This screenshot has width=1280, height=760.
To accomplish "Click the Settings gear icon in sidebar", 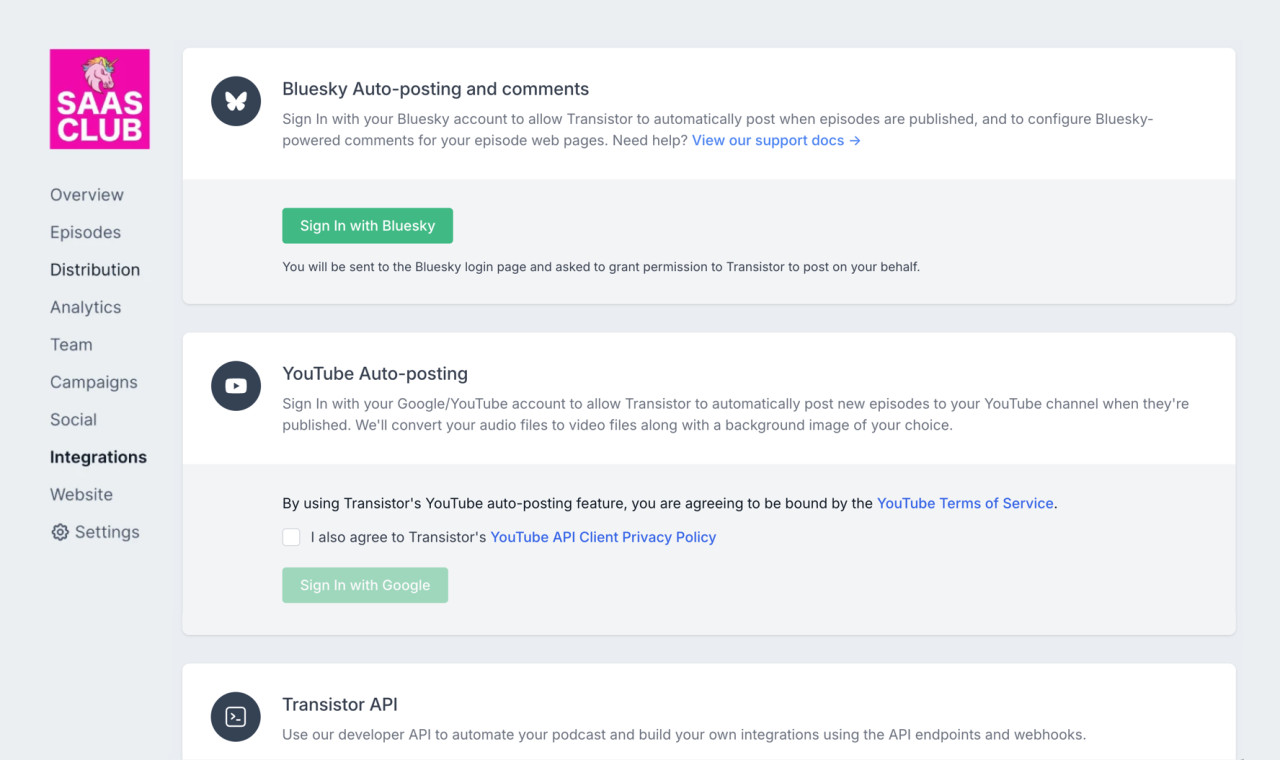I will click(x=60, y=532).
